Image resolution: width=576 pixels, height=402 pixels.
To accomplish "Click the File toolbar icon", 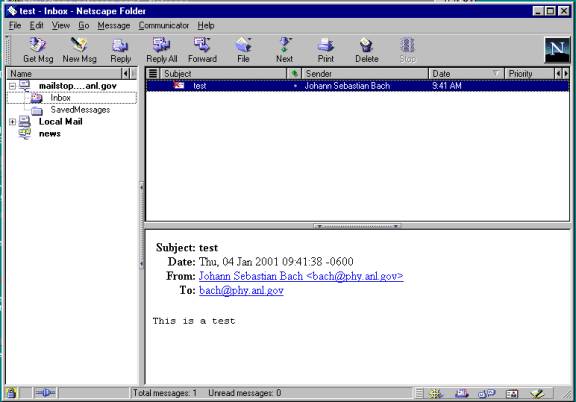I will [243, 45].
